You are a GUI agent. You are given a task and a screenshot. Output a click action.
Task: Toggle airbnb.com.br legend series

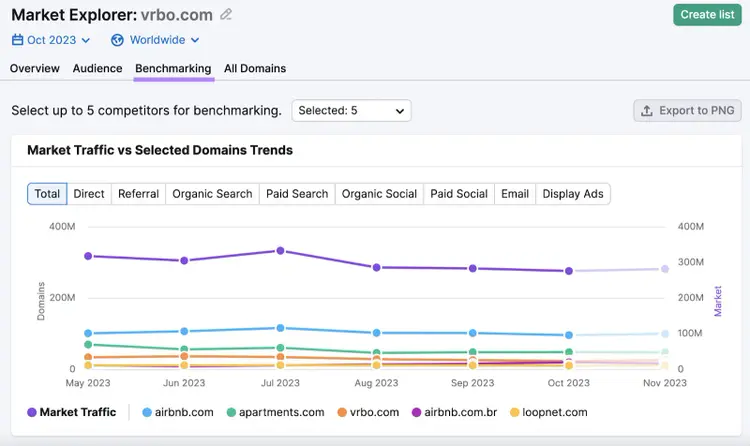point(454,412)
